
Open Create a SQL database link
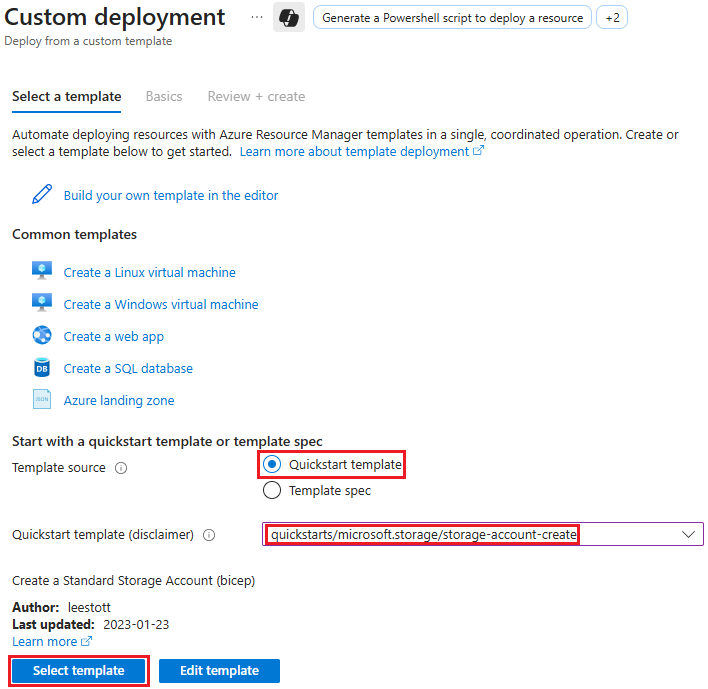128,368
